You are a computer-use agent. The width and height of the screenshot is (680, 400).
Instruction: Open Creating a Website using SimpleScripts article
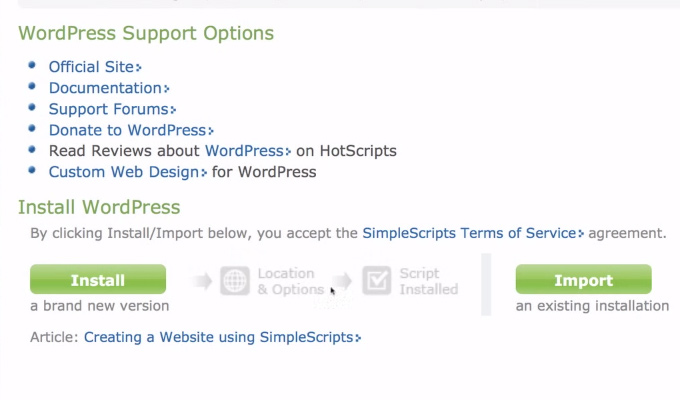point(222,338)
